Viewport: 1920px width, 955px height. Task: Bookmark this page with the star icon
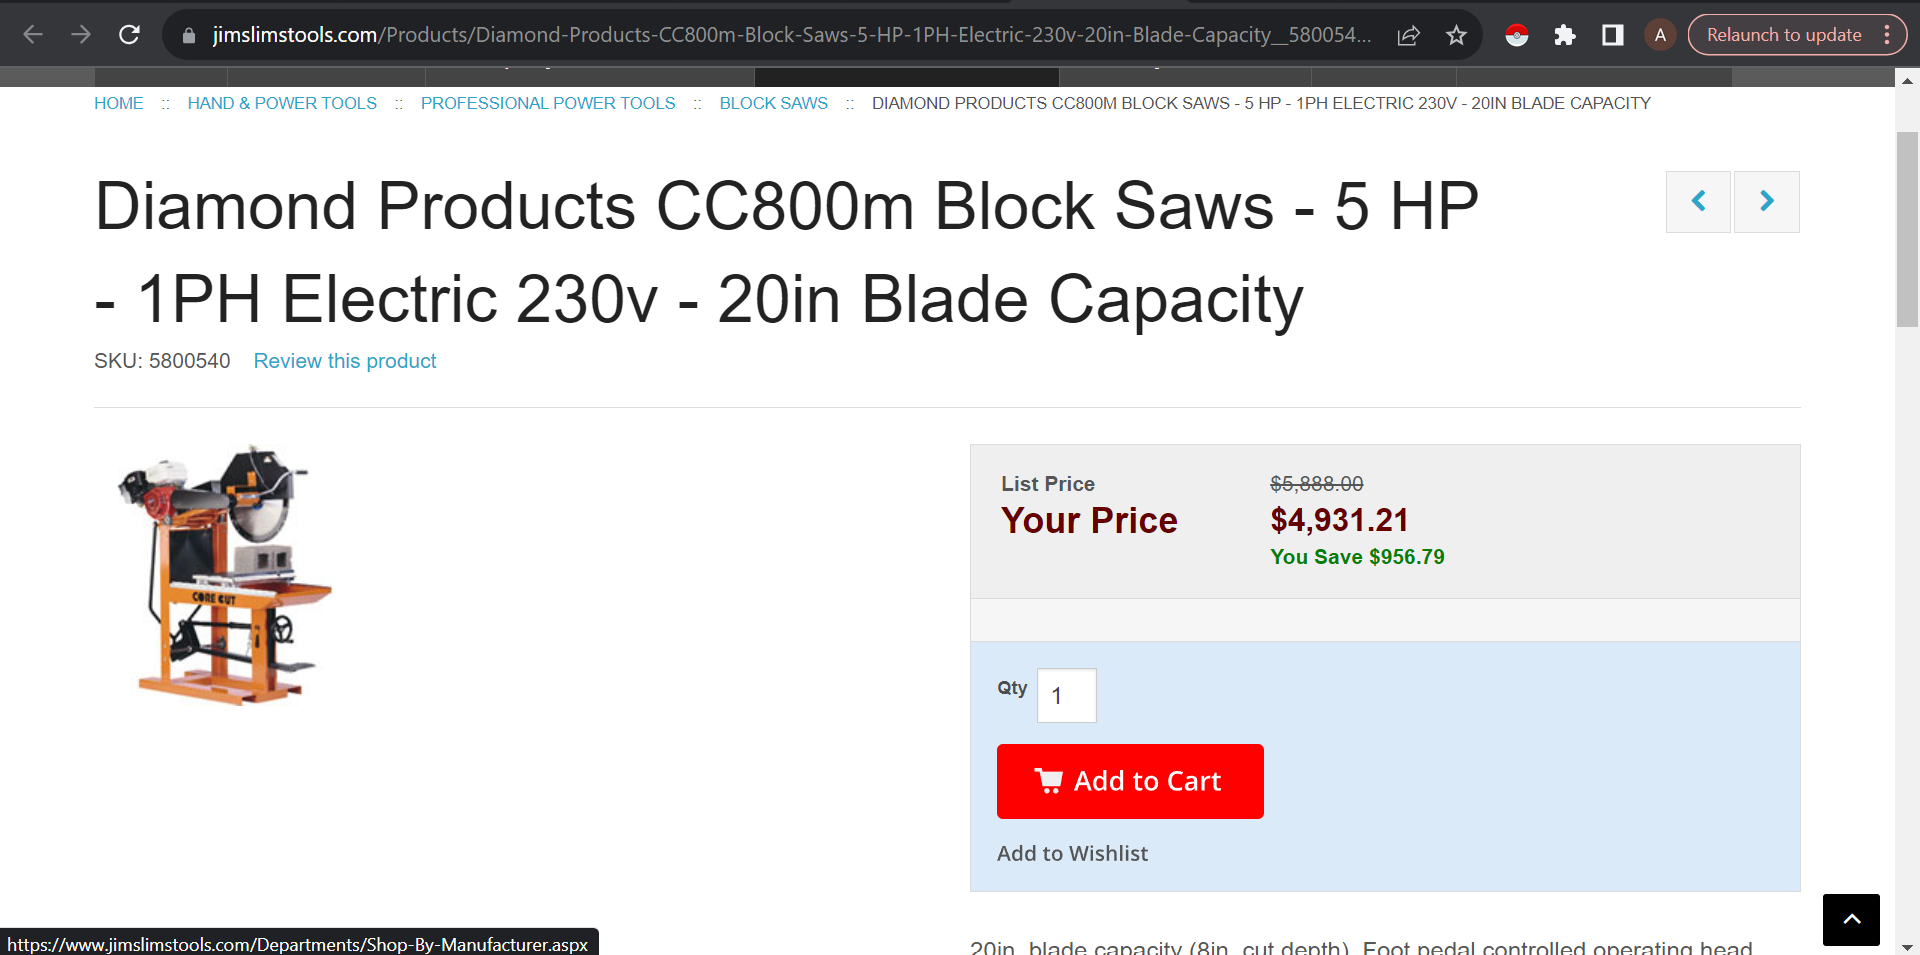(x=1457, y=33)
